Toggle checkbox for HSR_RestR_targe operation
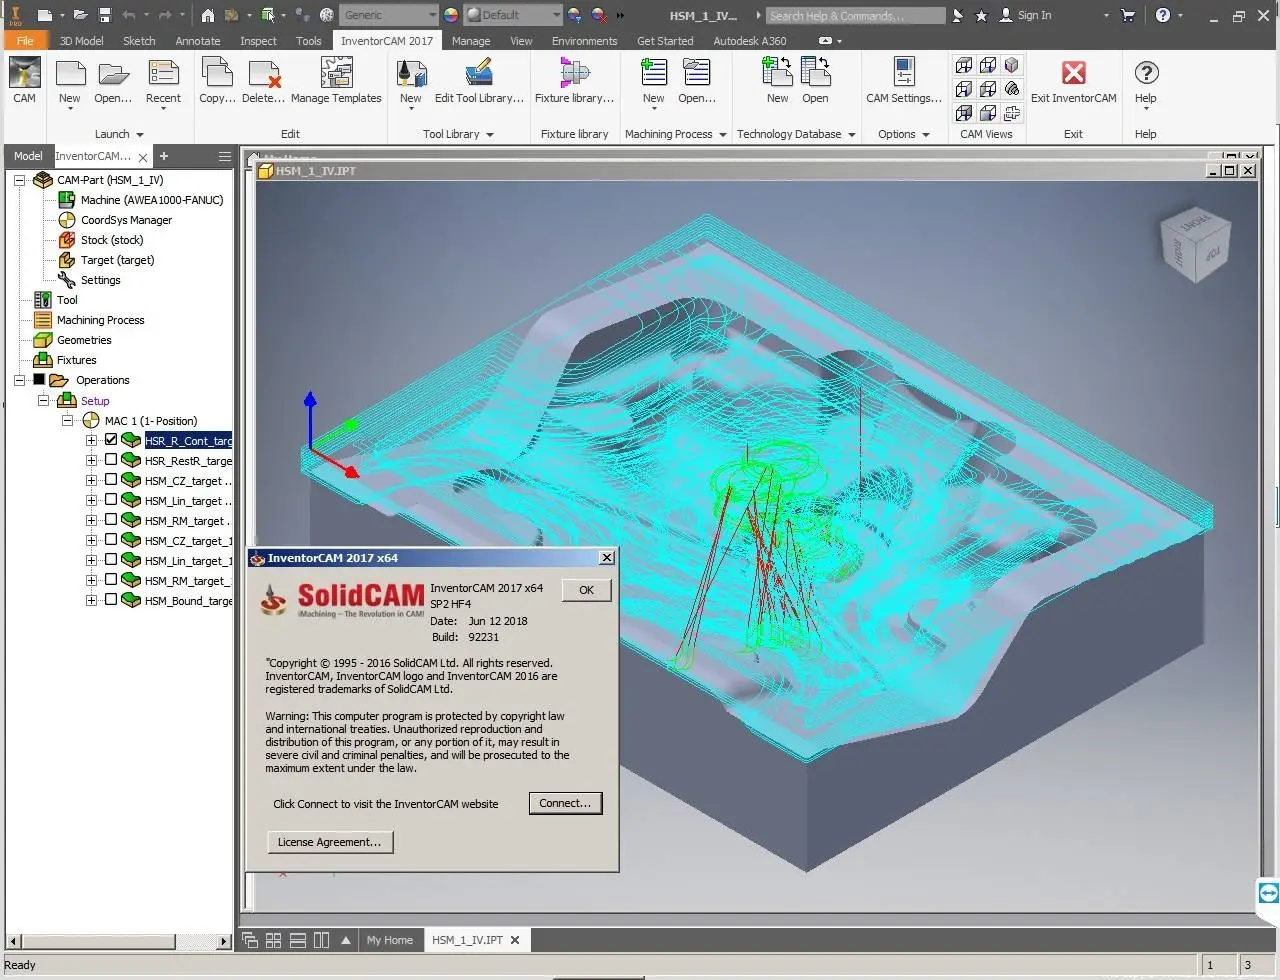Viewport: 1280px width, 980px height. (x=111, y=460)
